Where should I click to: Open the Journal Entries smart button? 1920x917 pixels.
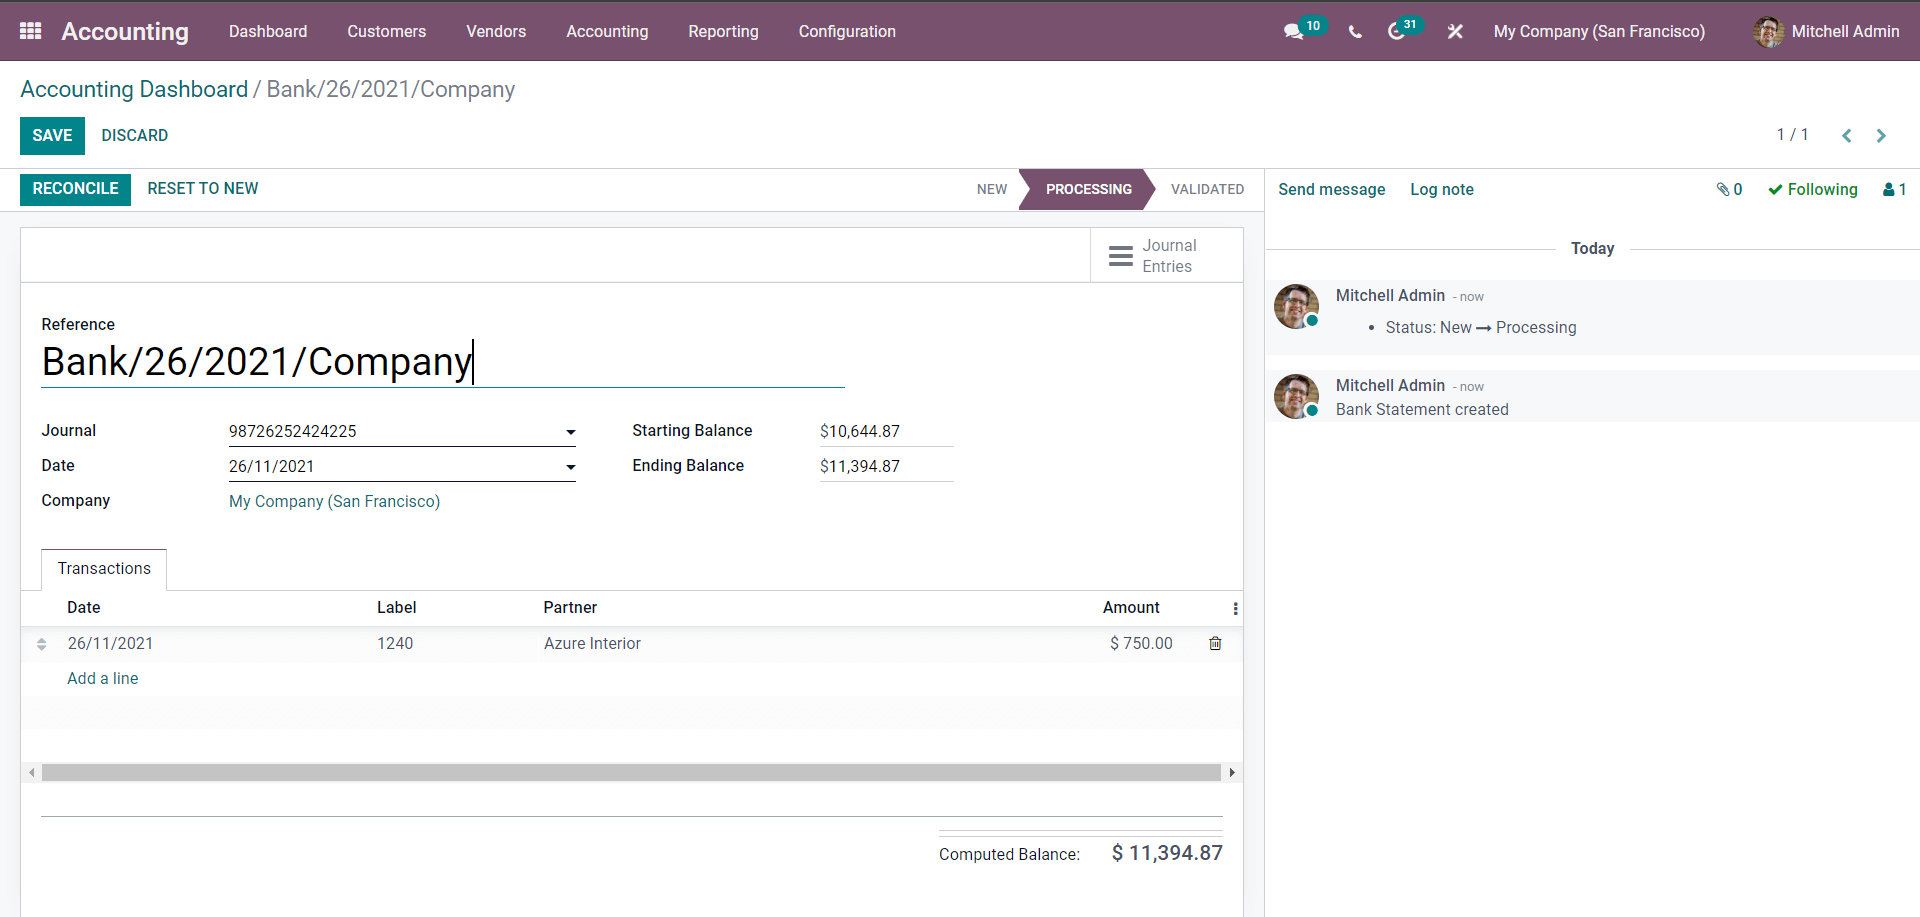[1166, 256]
